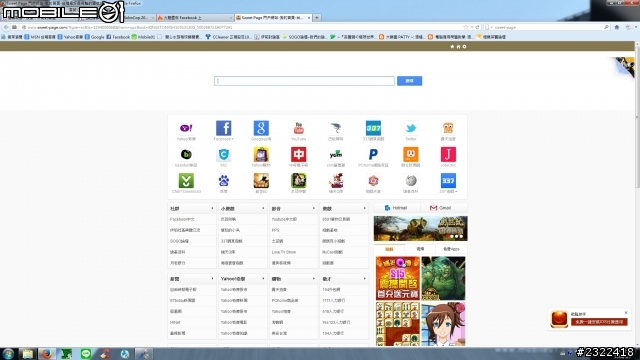Open Windows Start orb

pyautogui.click(x=8, y=353)
